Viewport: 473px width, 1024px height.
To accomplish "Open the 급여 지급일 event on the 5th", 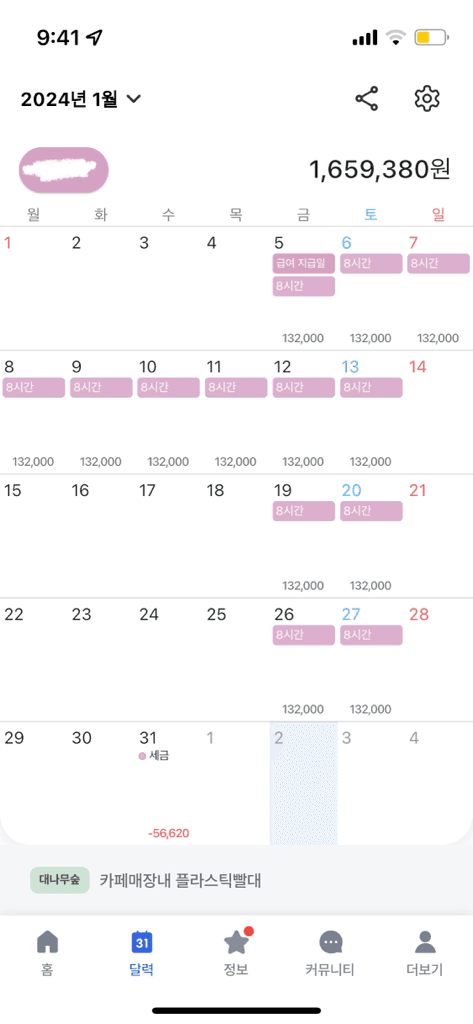I will (304, 264).
